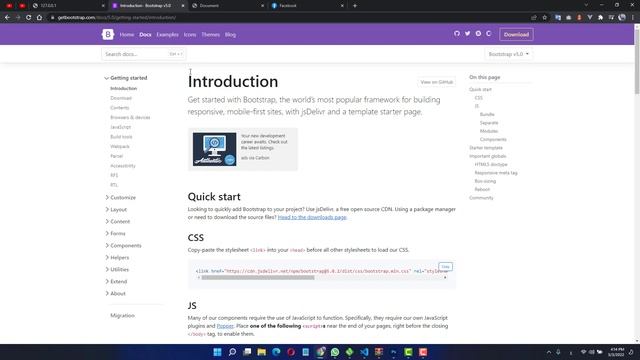This screenshot has height=360, width=640.
Task: Click the Download button
Action: tap(516, 34)
